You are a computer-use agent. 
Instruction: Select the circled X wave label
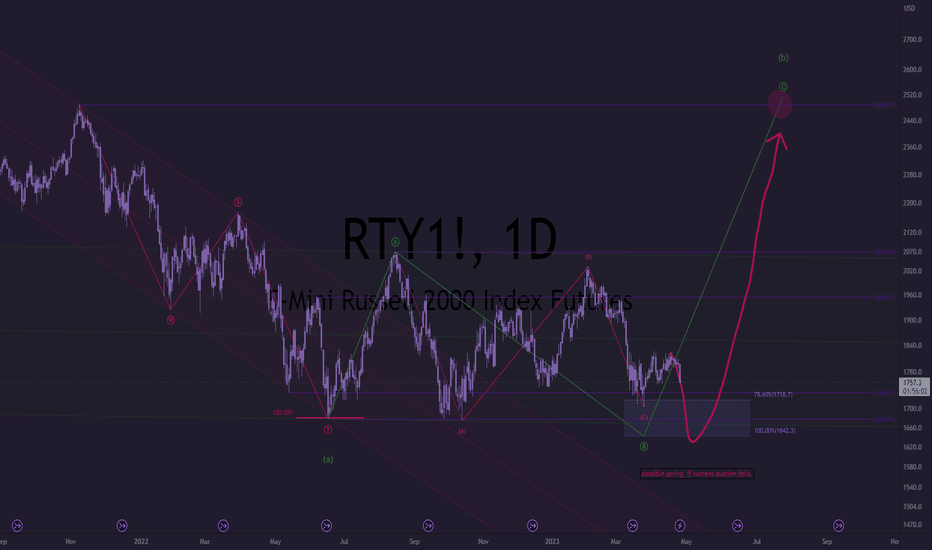coord(238,202)
